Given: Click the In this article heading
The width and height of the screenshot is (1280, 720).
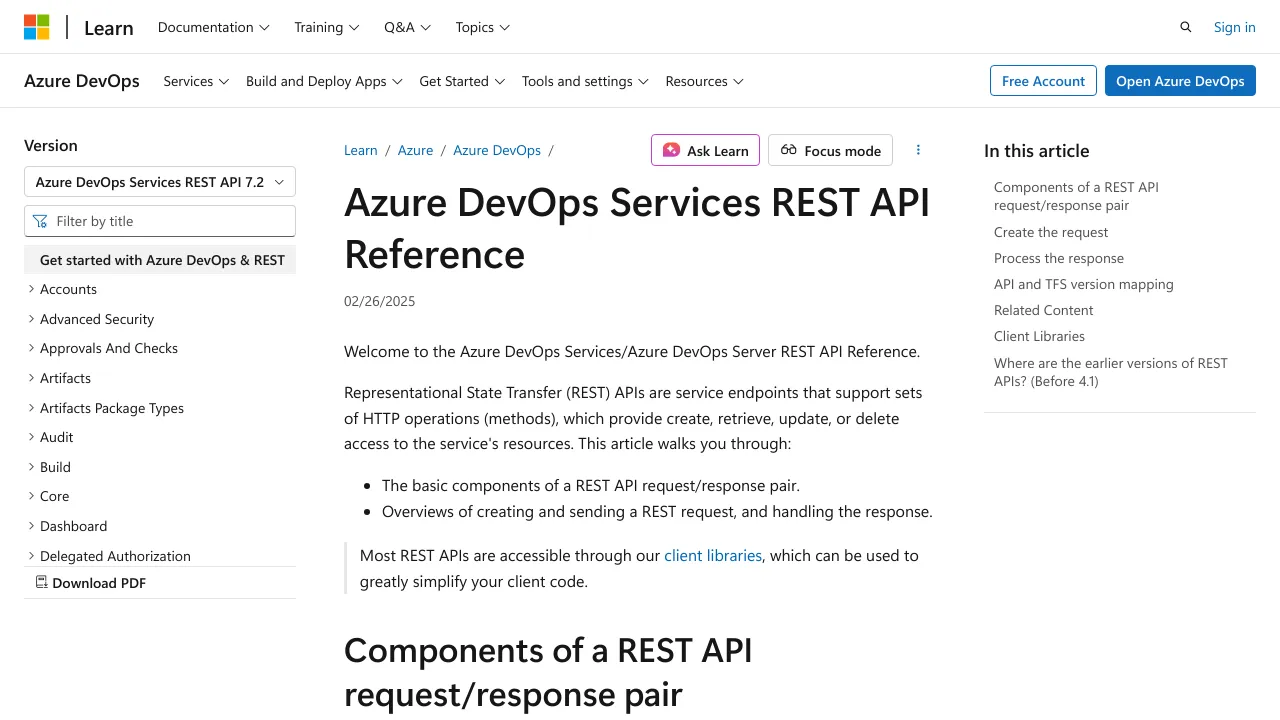Looking at the screenshot, I should [x=1036, y=151].
